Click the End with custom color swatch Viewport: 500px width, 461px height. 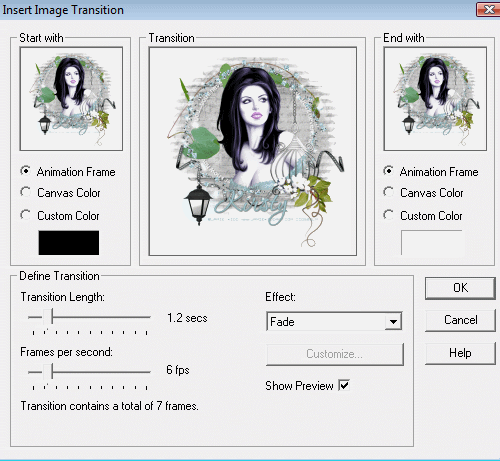pos(432,243)
